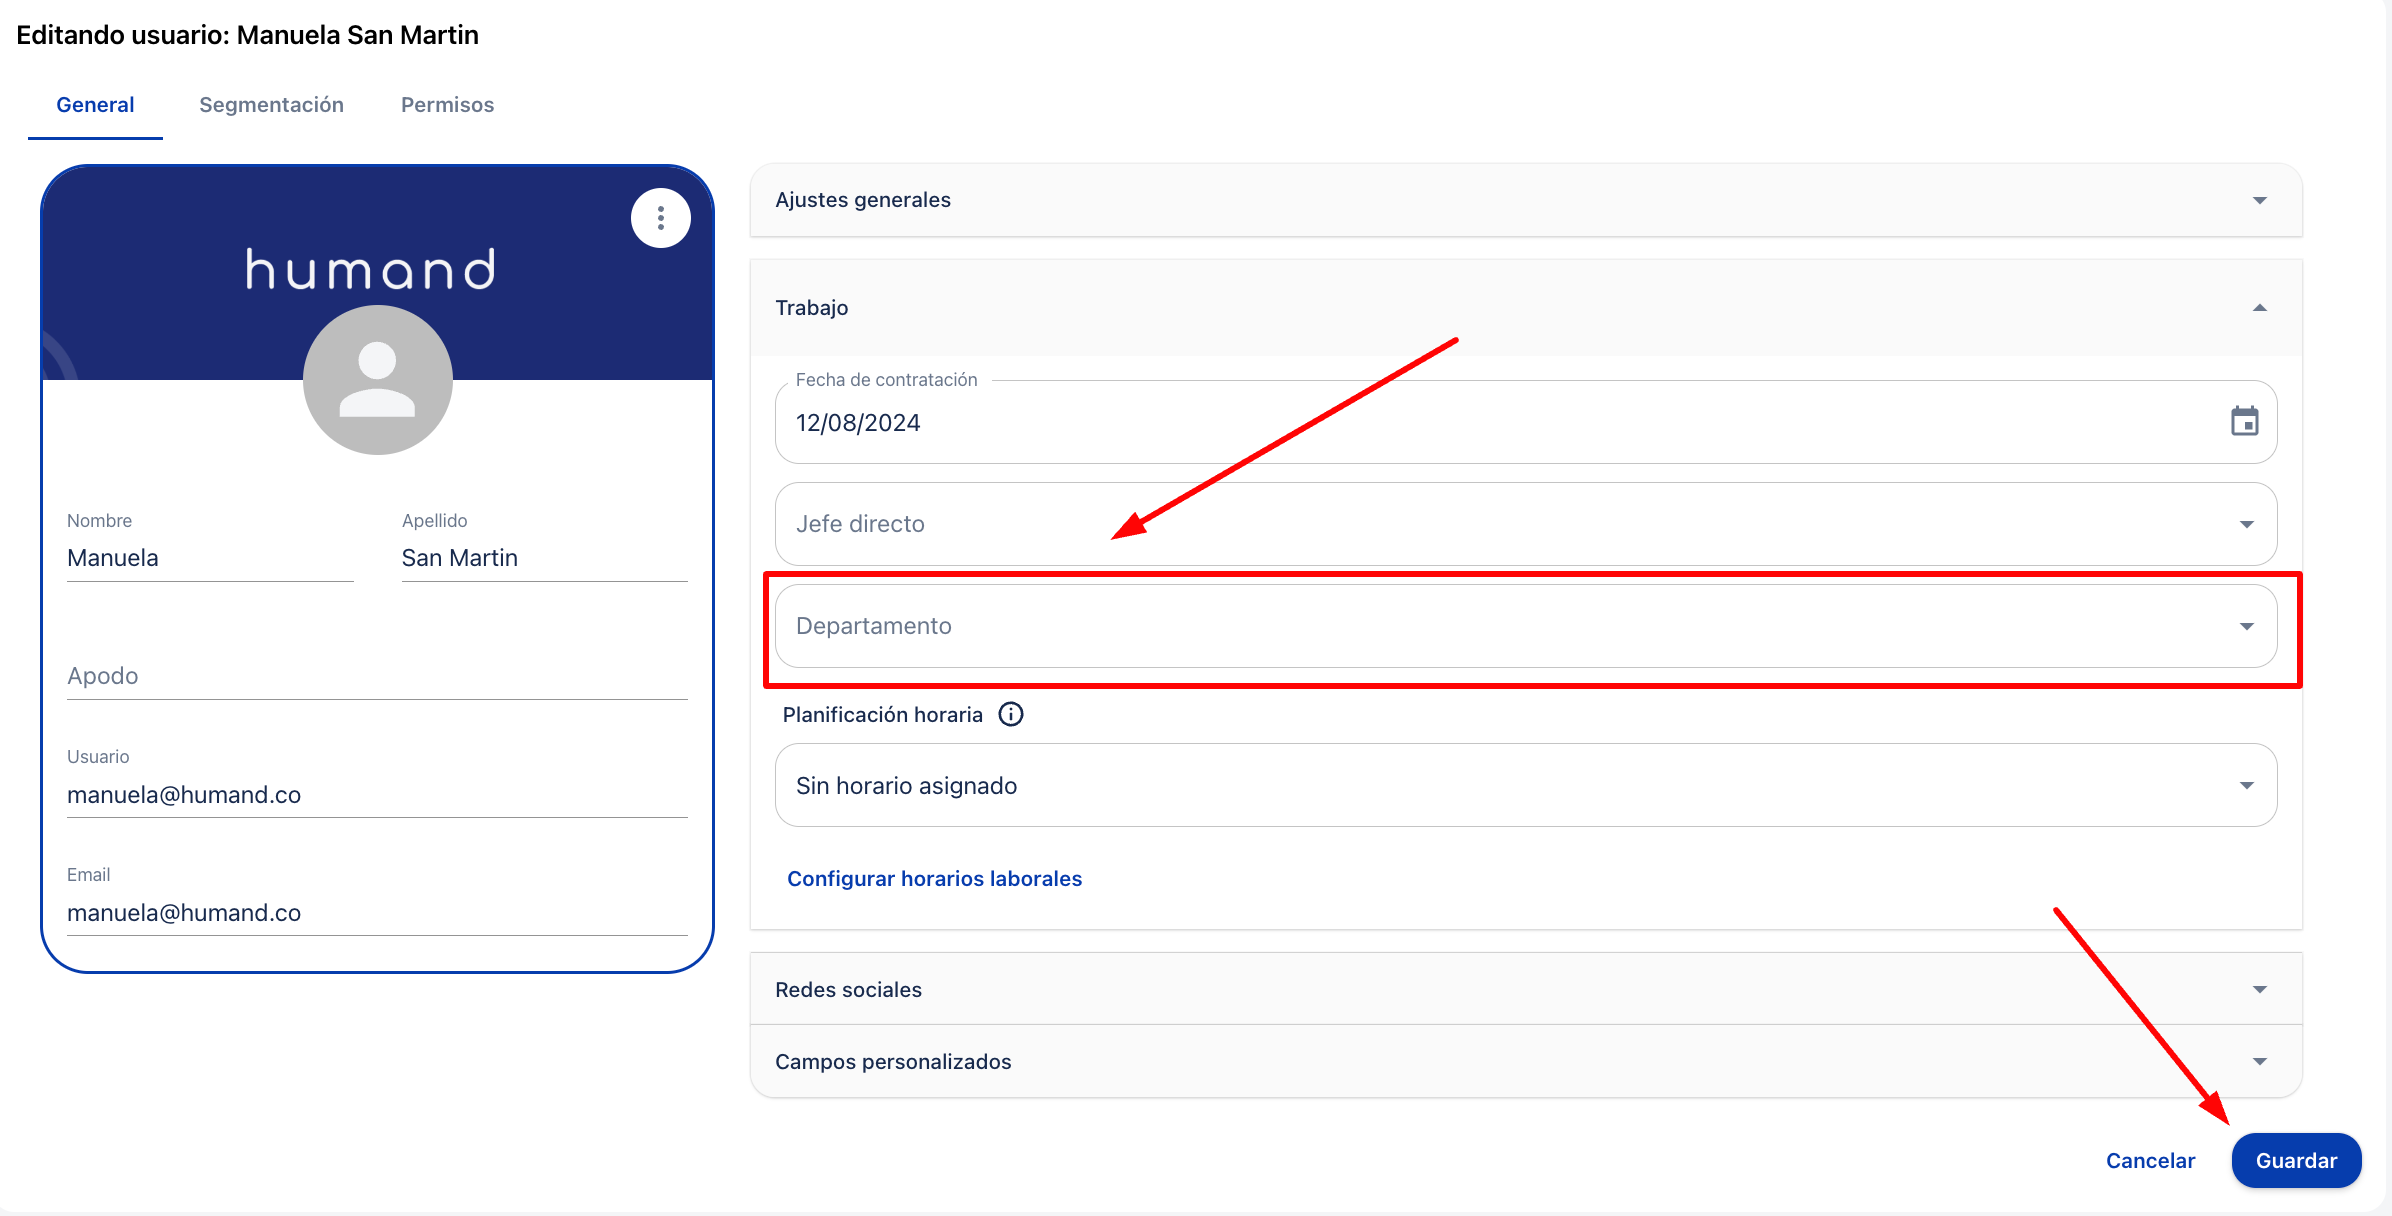Open Configurar horarios laborales link
2392x1216 pixels.
point(934,878)
